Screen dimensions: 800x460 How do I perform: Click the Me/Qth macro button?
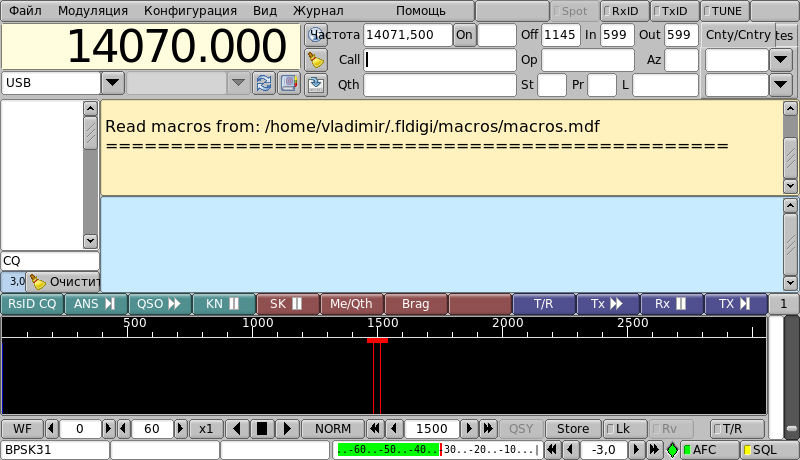coord(351,304)
